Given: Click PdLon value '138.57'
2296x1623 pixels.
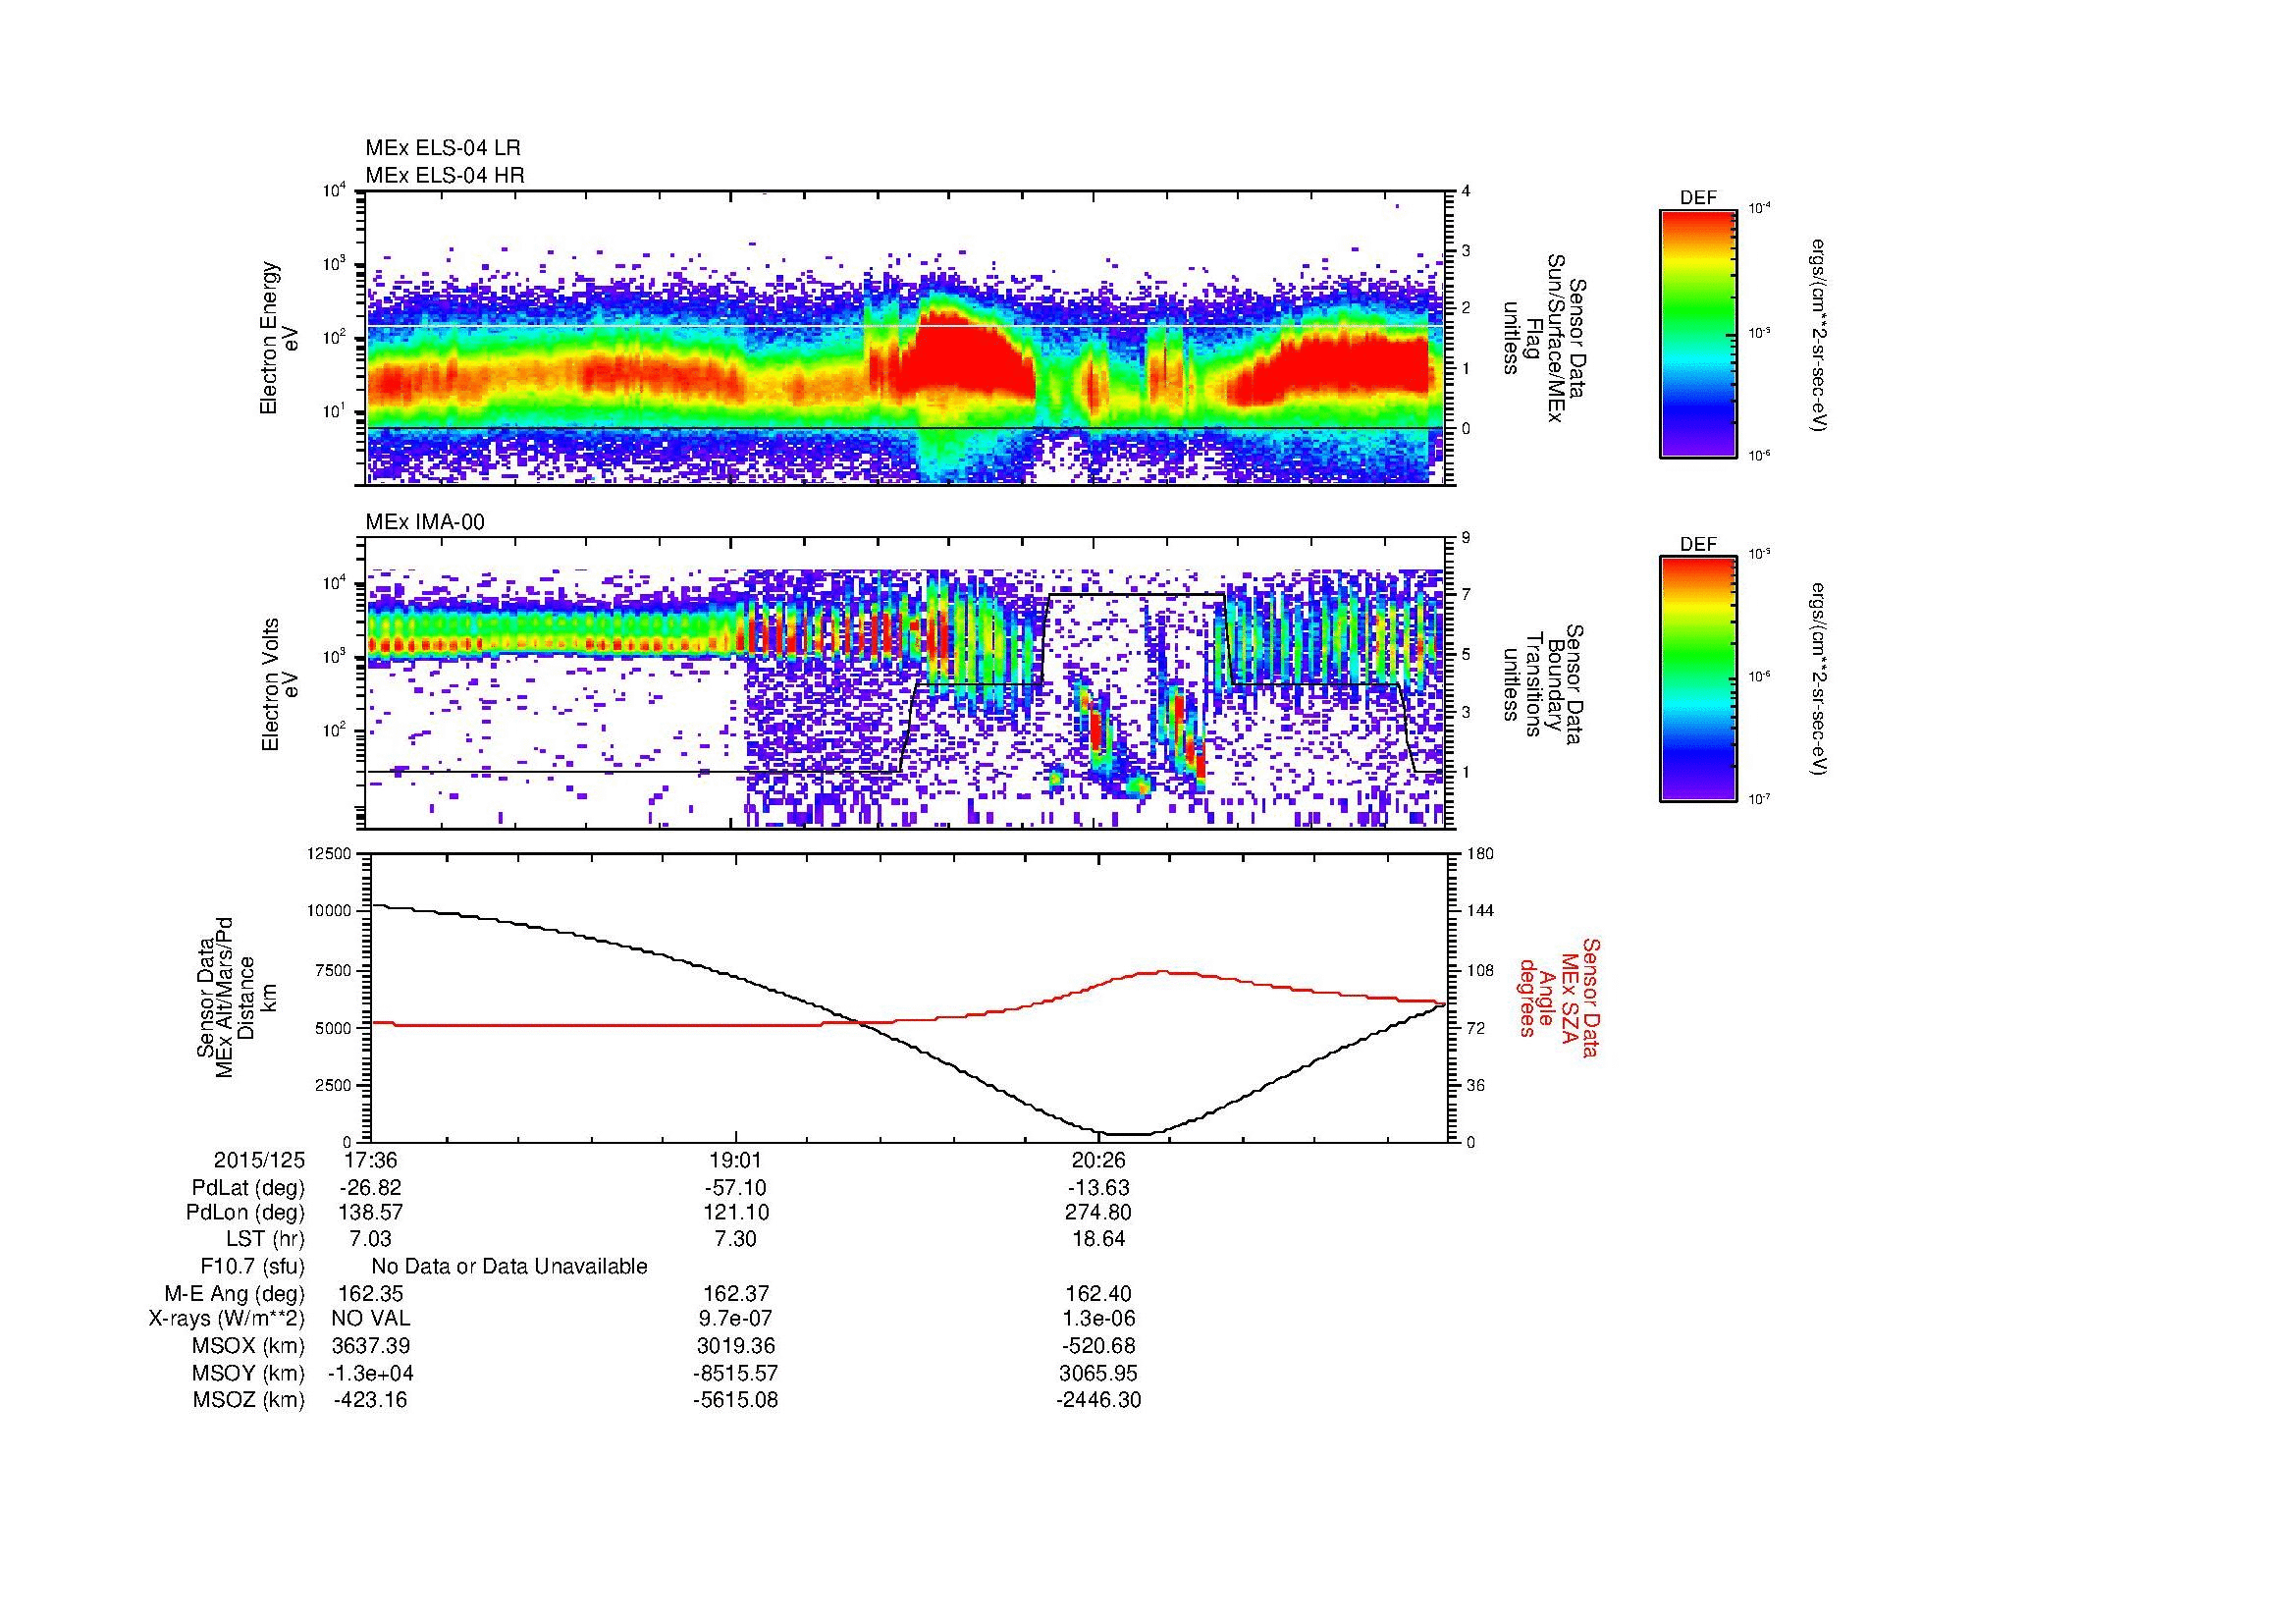Looking at the screenshot, I should (x=370, y=1213).
